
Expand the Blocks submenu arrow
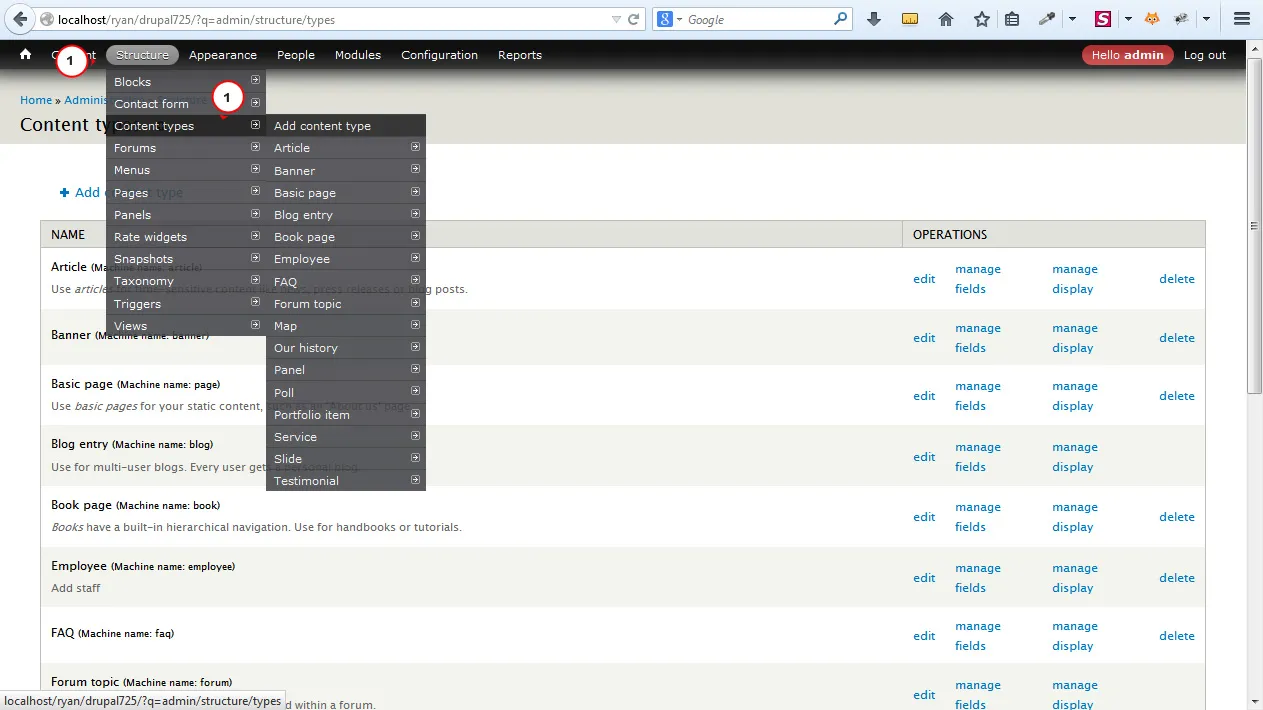tap(256, 81)
